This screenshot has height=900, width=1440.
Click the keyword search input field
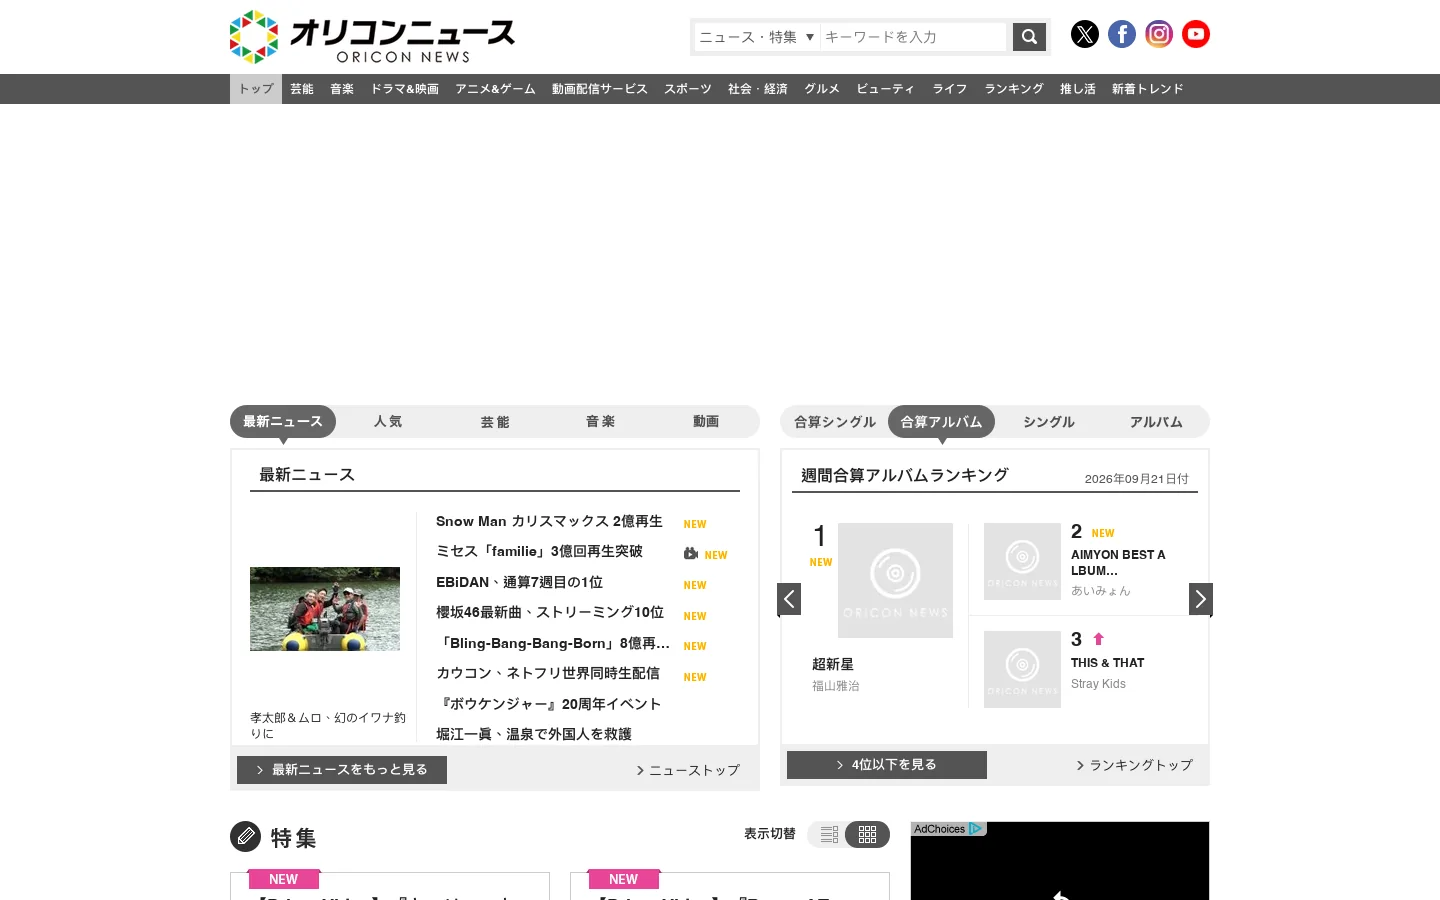(913, 37)
